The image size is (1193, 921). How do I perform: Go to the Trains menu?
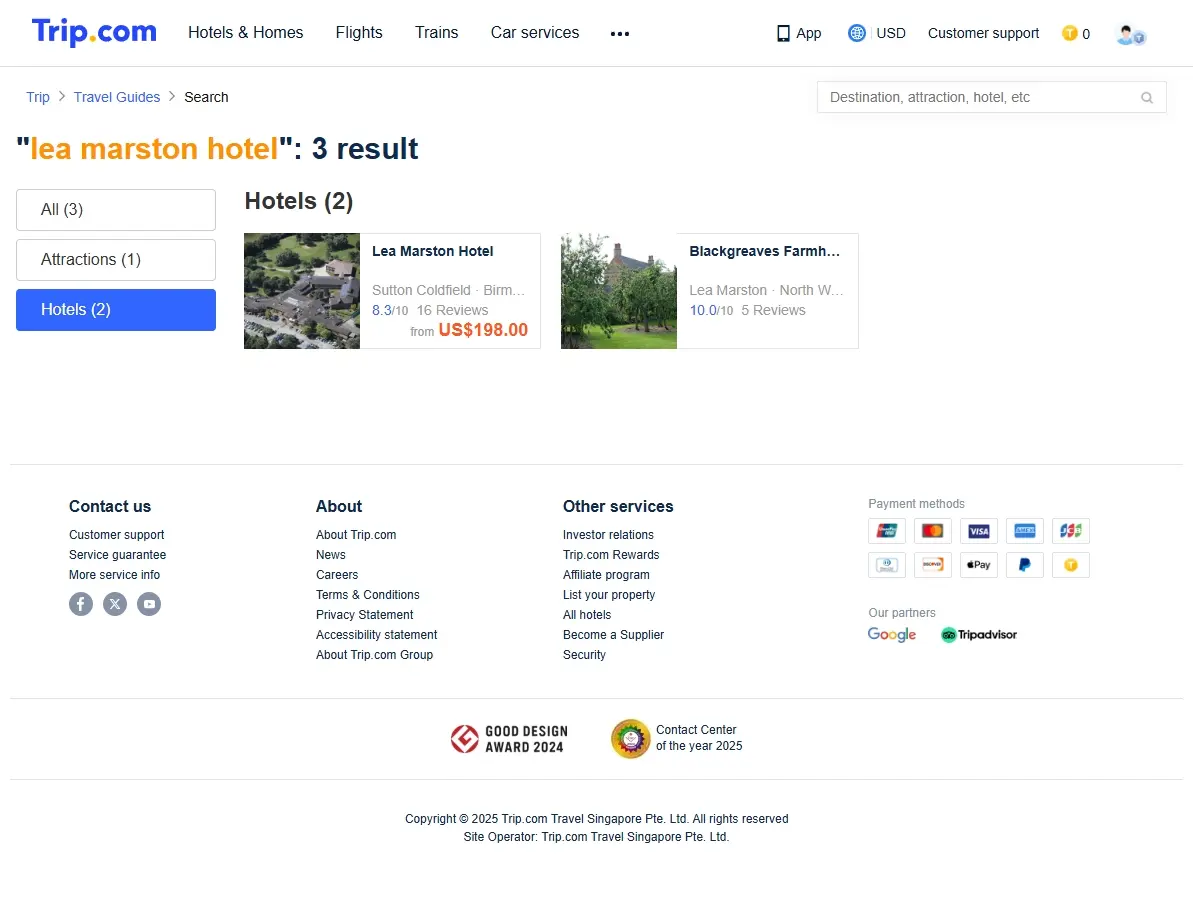437,33
